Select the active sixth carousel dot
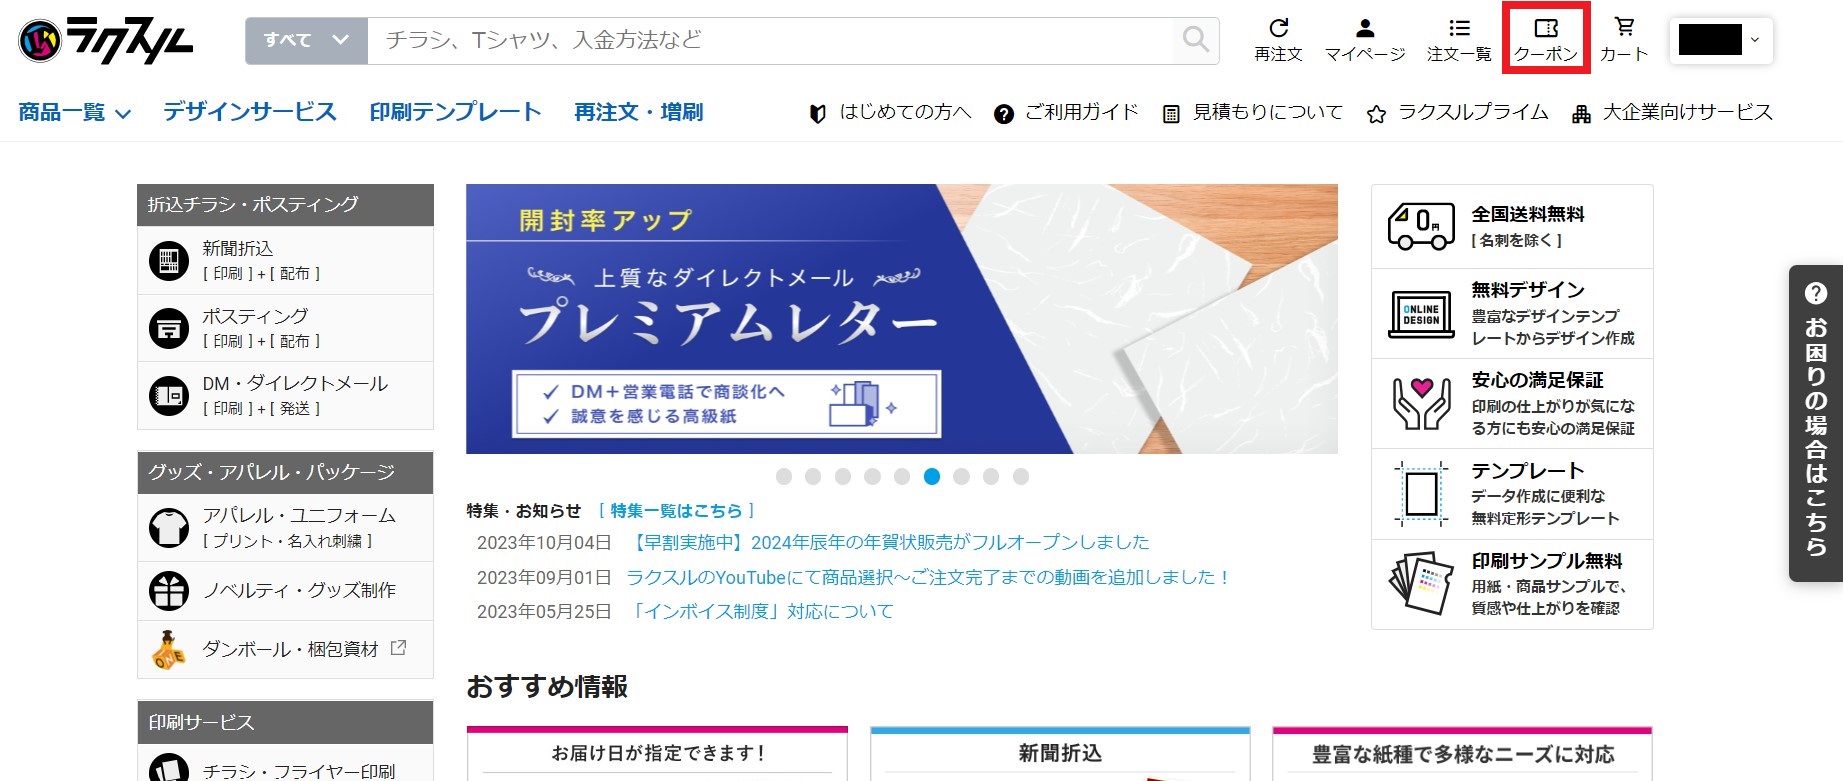Viewport: 1843px width, 781px height. click(932, 477)
